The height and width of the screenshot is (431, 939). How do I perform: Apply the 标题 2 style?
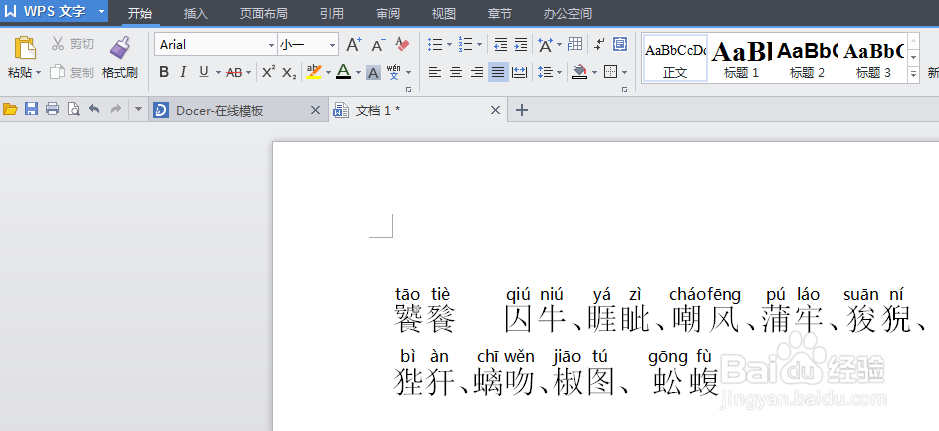pos(807,58)
